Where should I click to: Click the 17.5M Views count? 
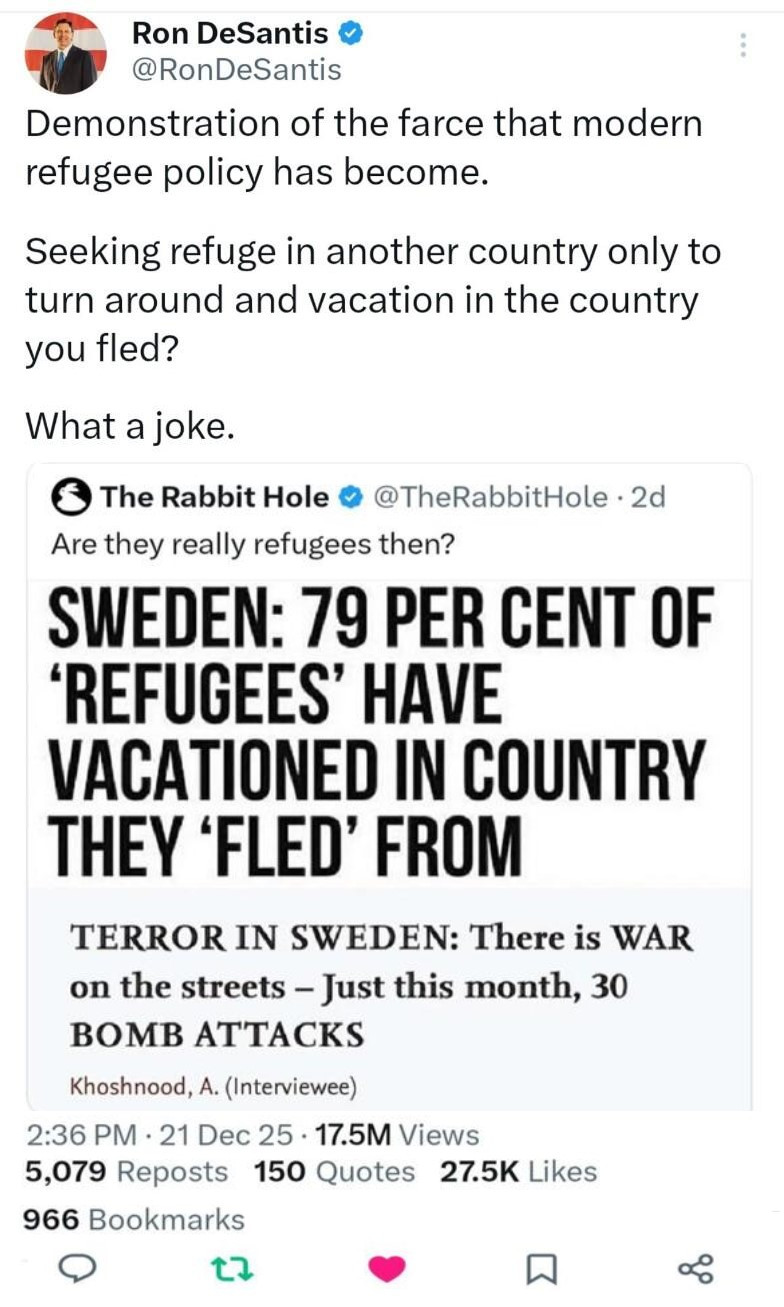click(397, 1135)
